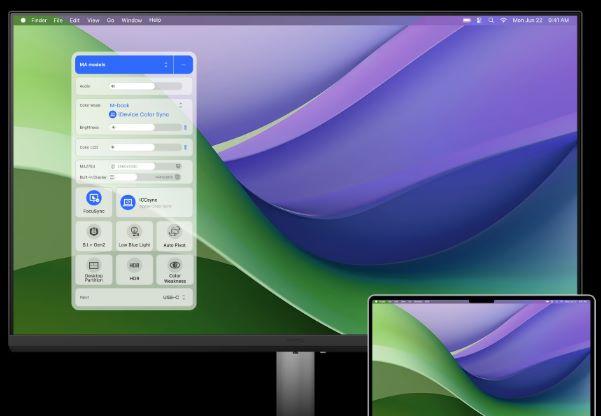The width and height of the screenshot is (601, 416).
Task: Expand the monitor model selector dropdown
Action: (x=166, y=65)
